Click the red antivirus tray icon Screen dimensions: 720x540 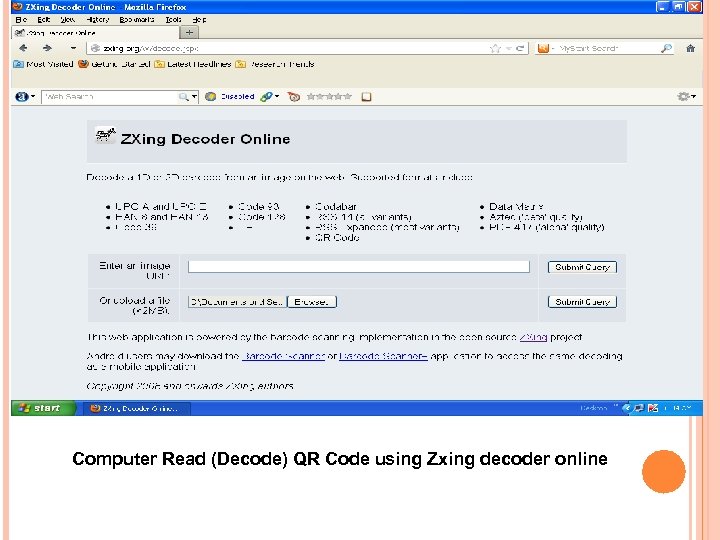tap(652, 408)
